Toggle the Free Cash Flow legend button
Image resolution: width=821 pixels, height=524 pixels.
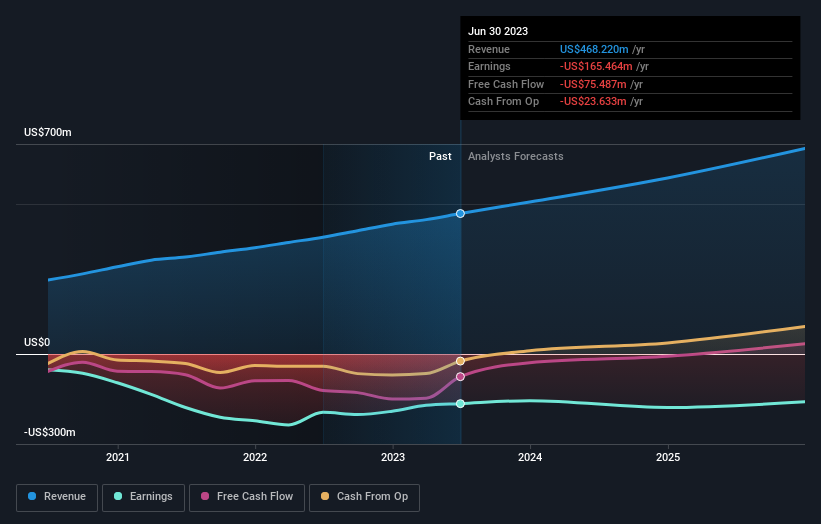coord(247,497)
